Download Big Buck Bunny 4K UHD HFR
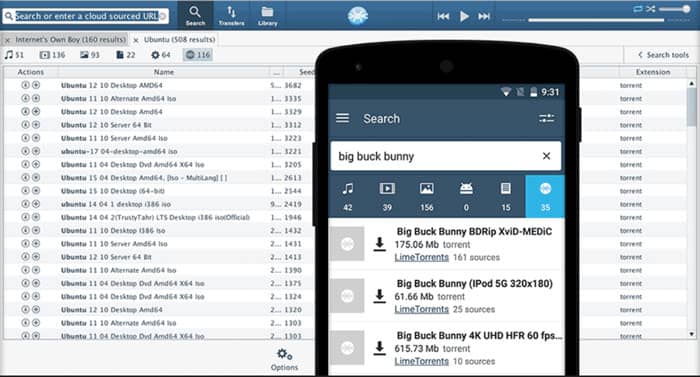 (x=379, y=348)
